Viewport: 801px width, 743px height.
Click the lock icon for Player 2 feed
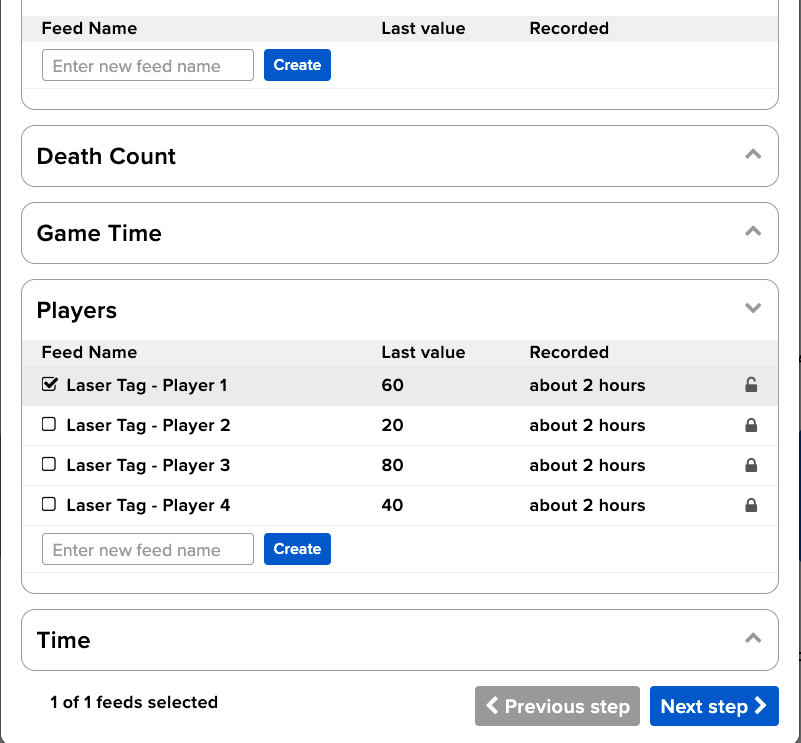(751, 425)
